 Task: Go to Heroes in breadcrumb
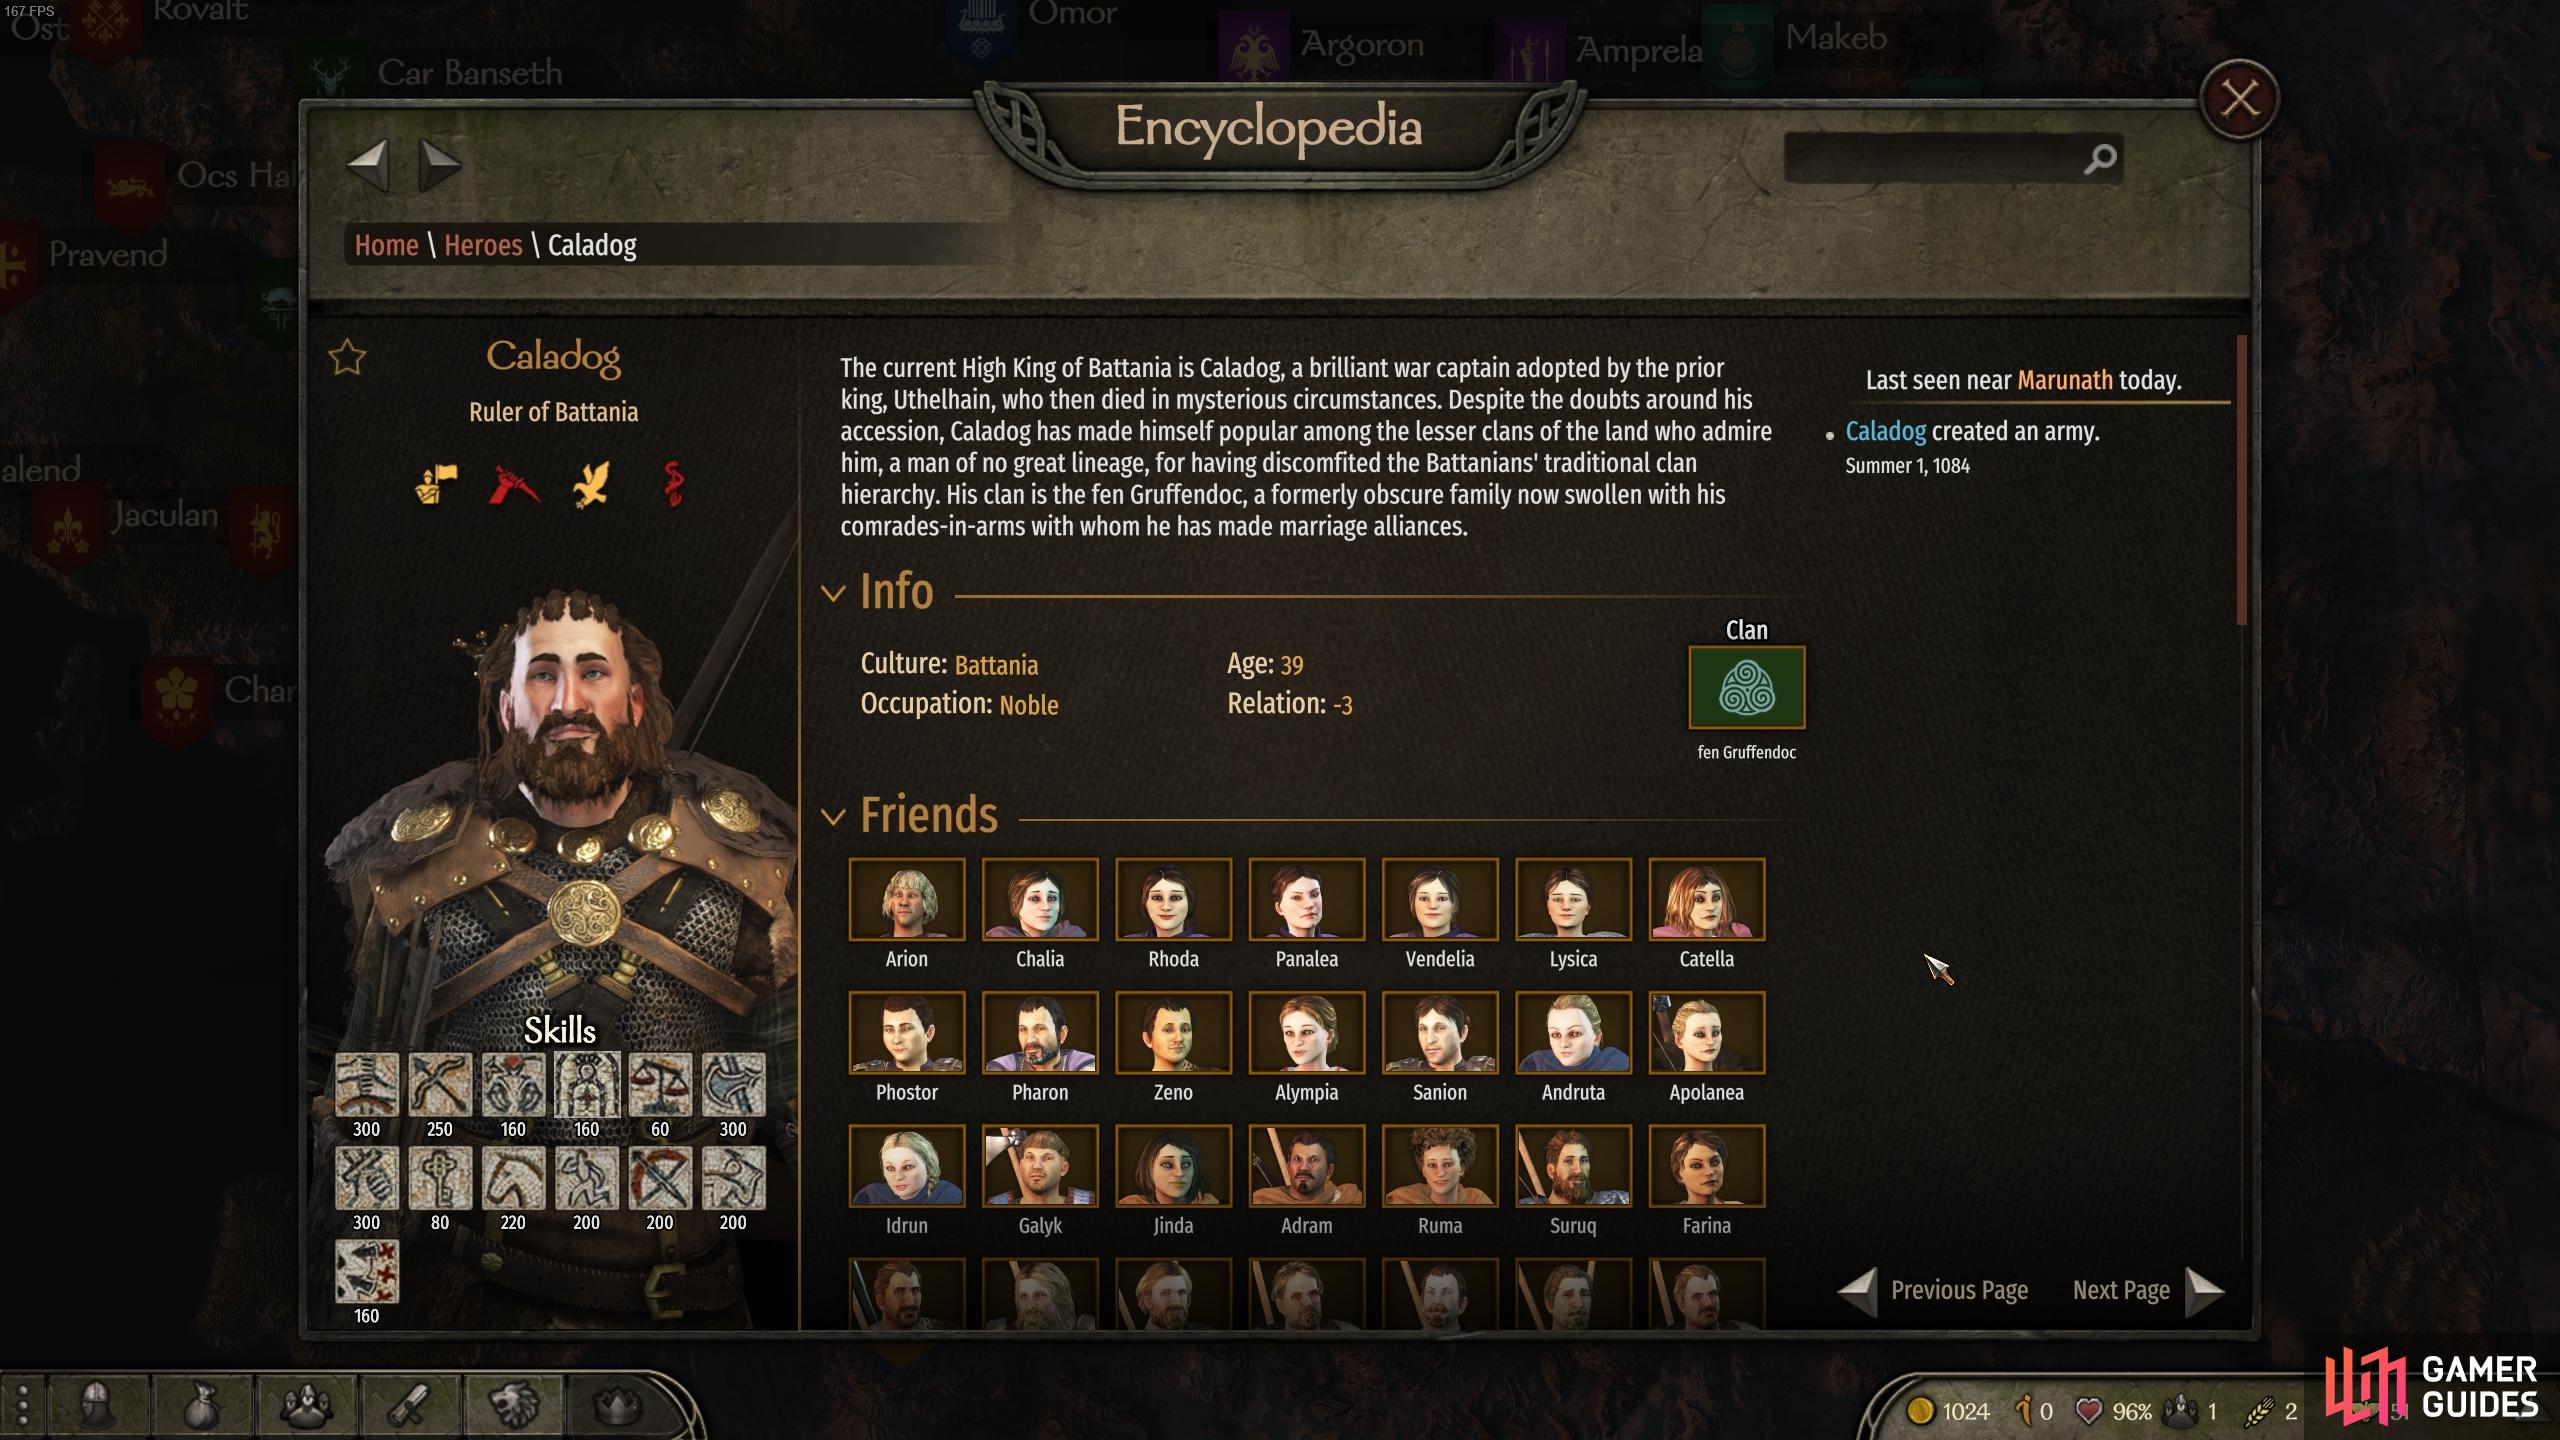pyautogui.click(x=483, y=245)
